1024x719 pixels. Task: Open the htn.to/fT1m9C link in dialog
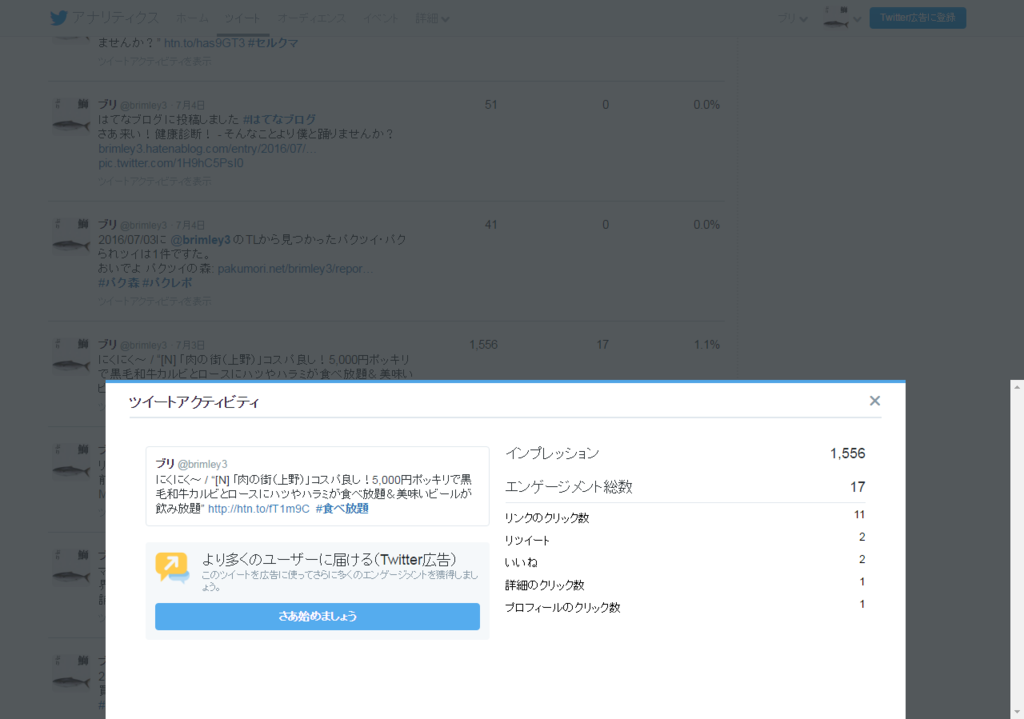point(259,509)
